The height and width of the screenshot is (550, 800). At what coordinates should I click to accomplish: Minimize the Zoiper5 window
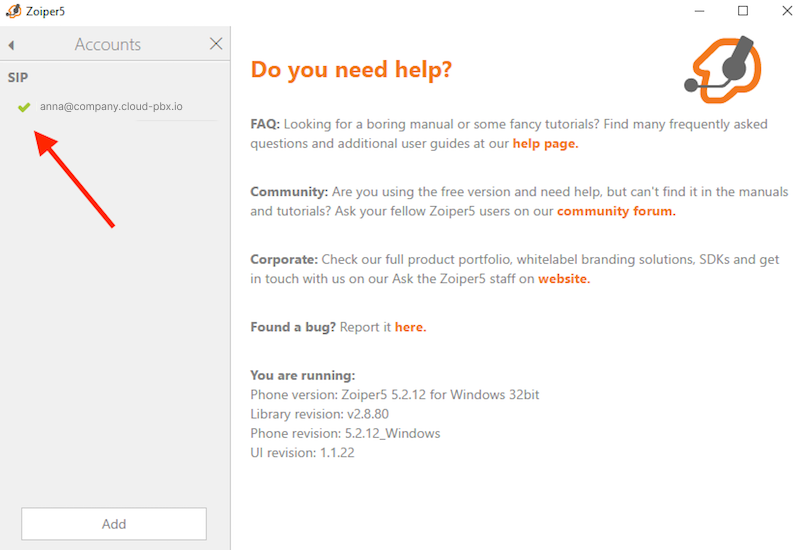point(698,11)
